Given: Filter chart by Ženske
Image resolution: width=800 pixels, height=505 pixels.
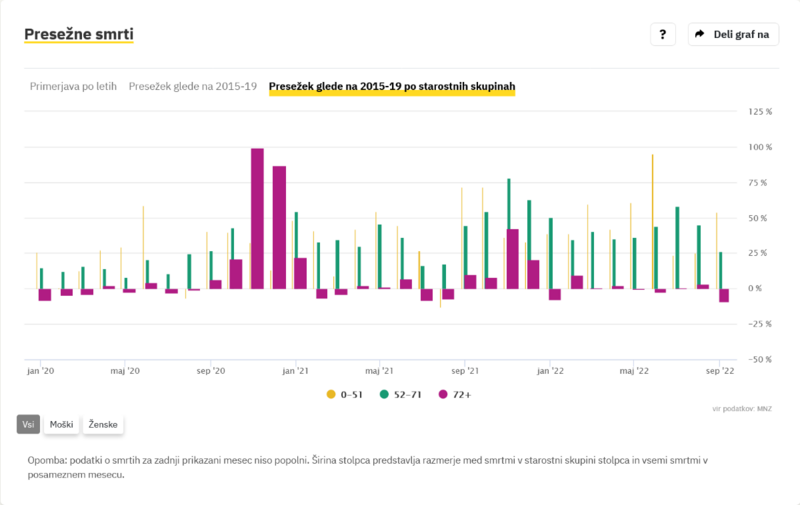Looking at the screenshot, I should click(x=103, y=425).
